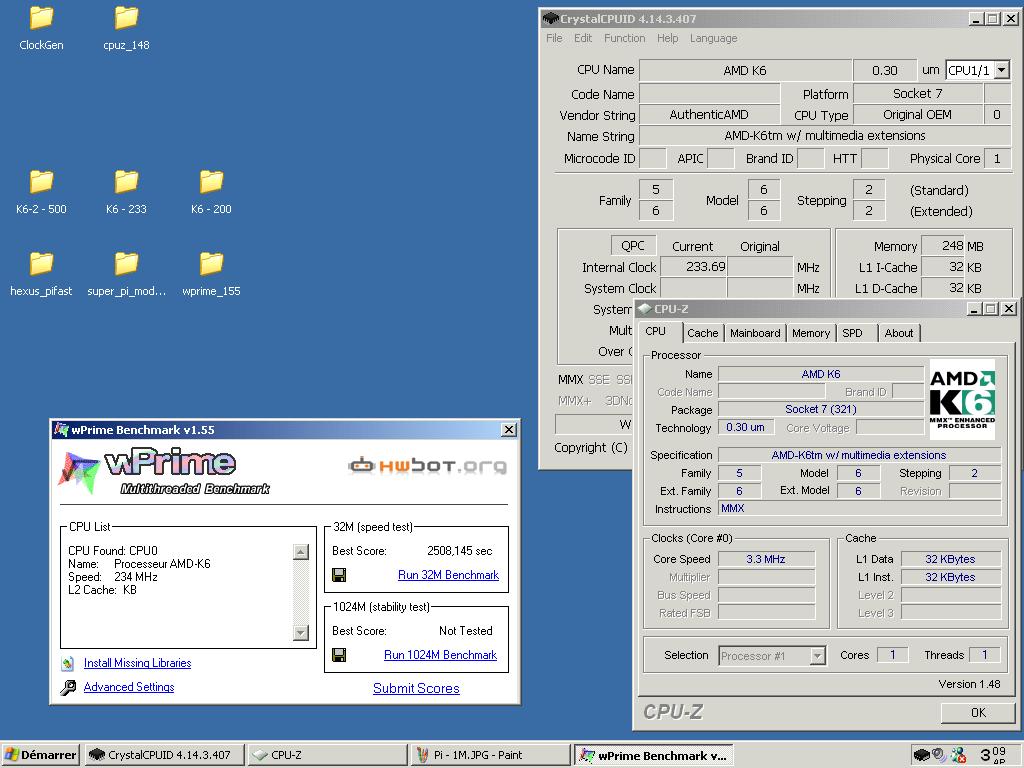
Task: Click the 2508,145 sec best score
Action: click(x=460, y=551)
